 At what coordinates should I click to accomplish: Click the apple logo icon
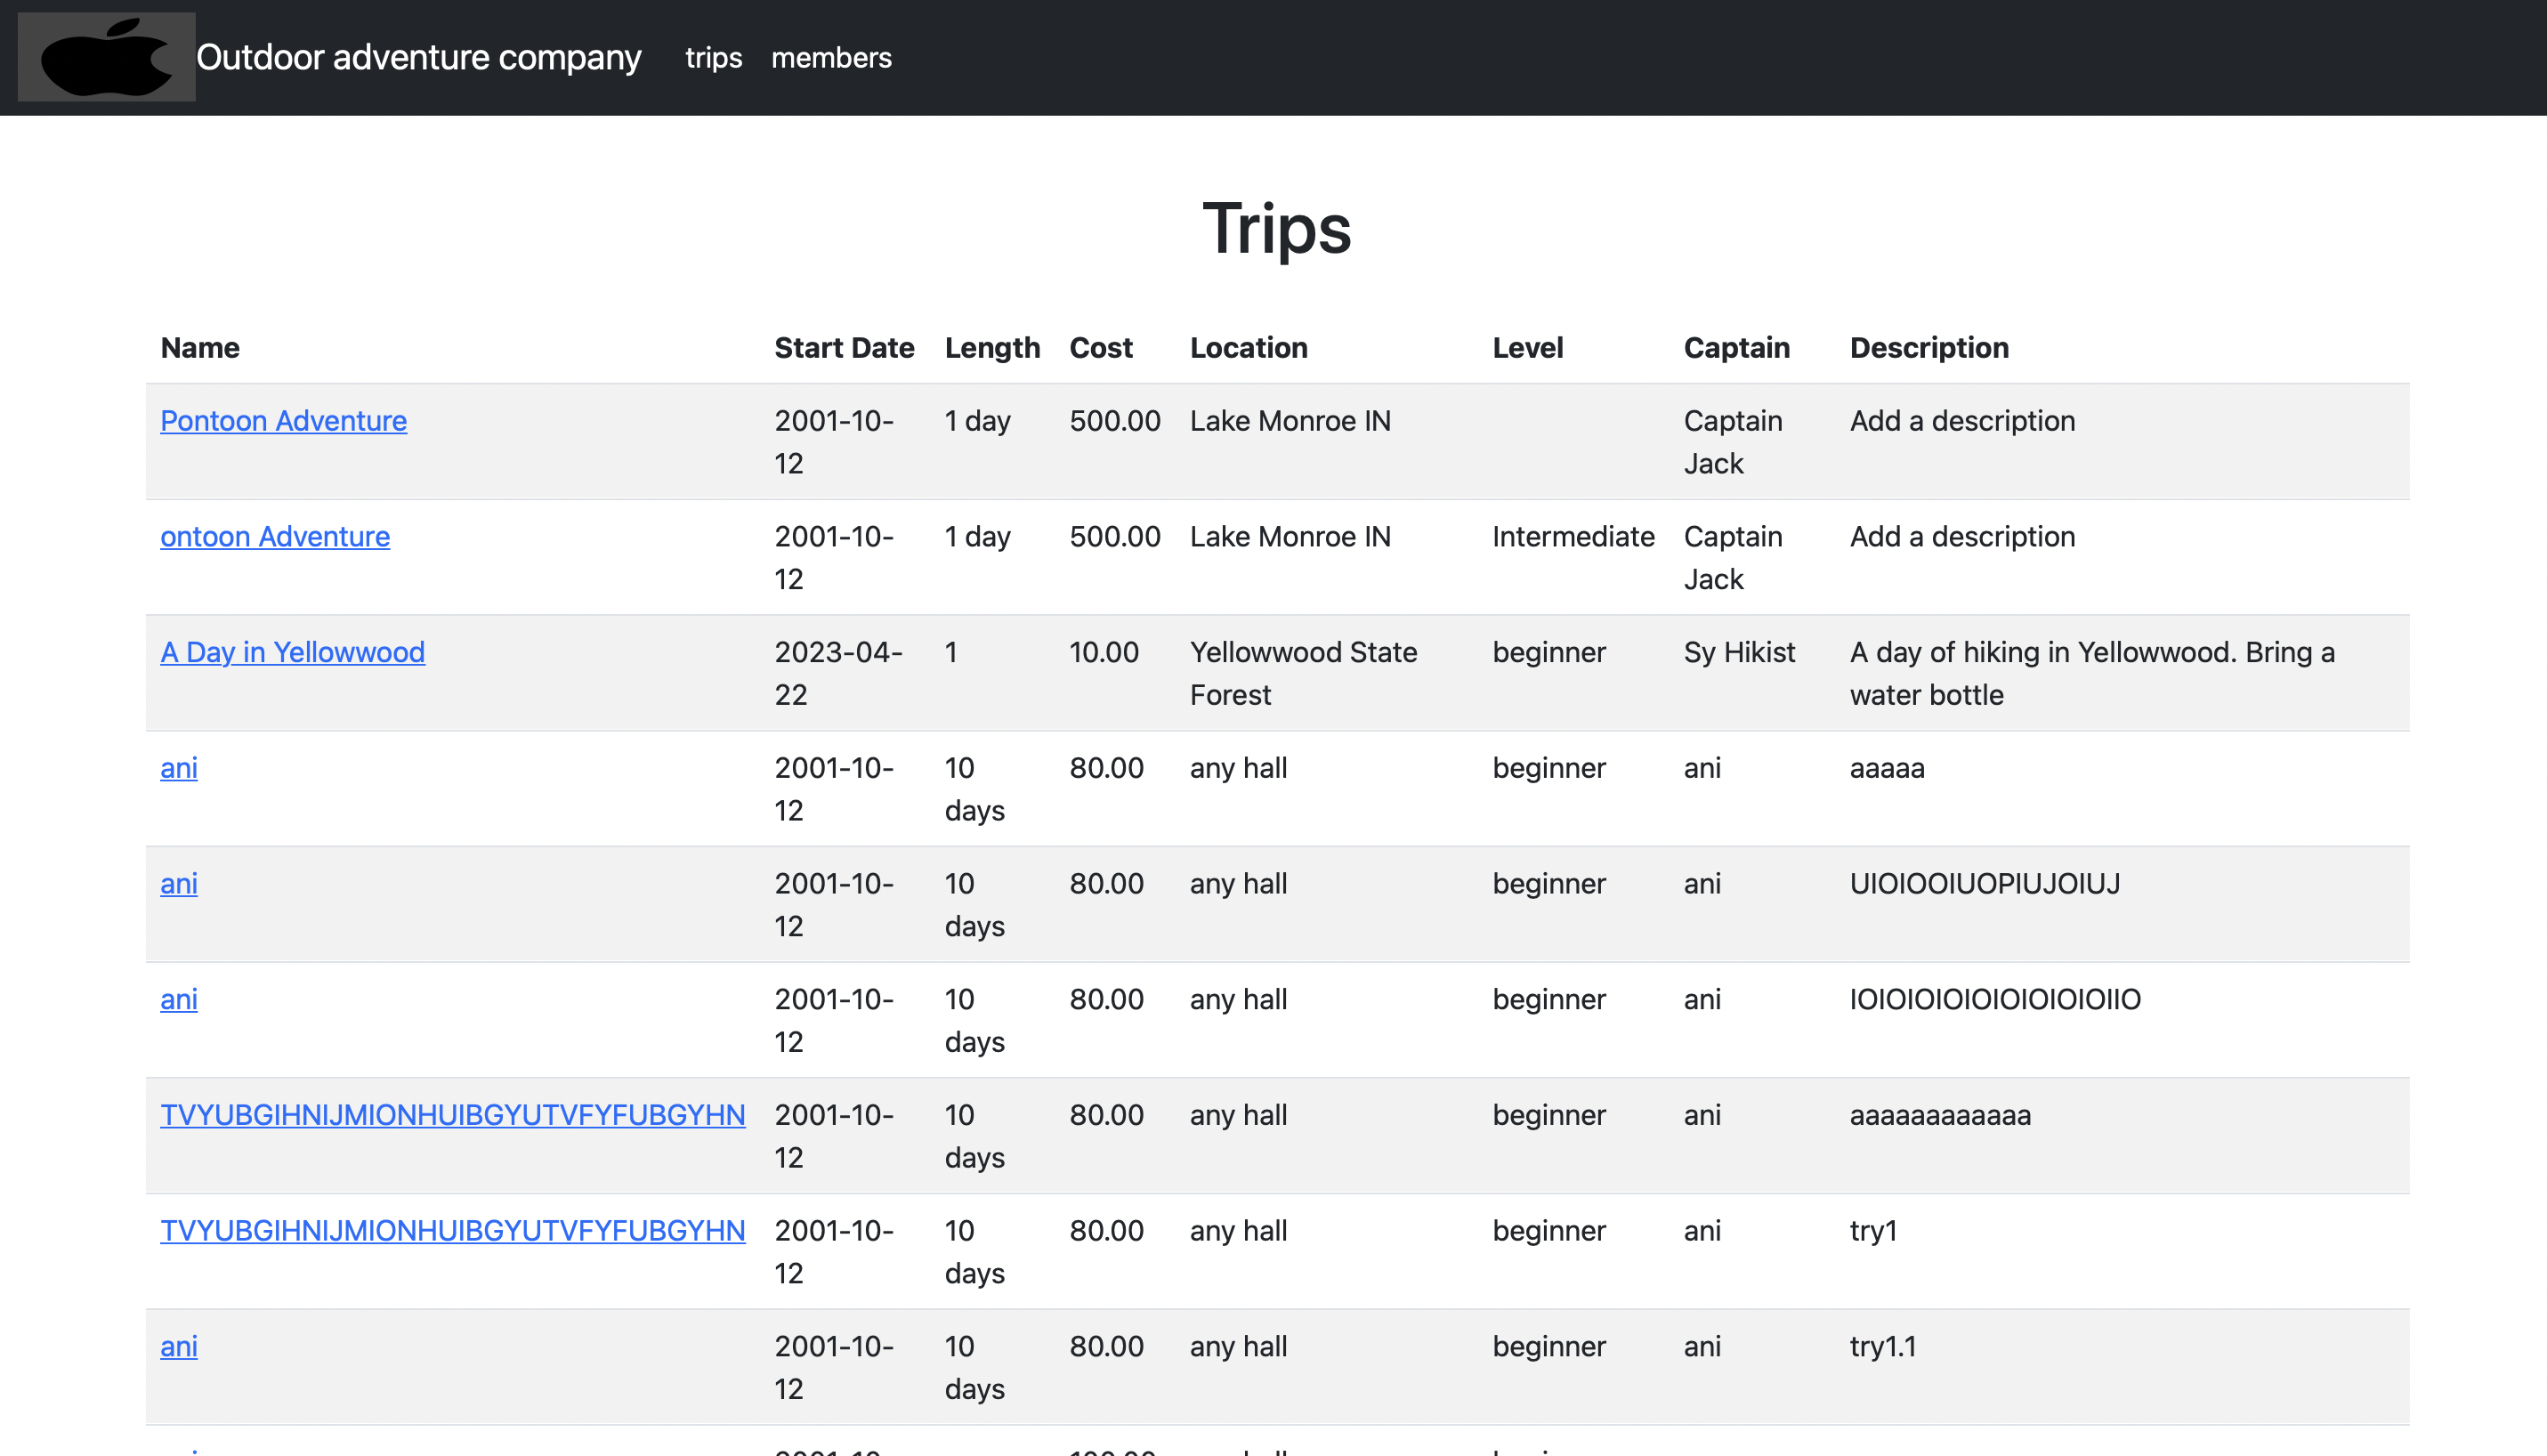click(106, 58)
